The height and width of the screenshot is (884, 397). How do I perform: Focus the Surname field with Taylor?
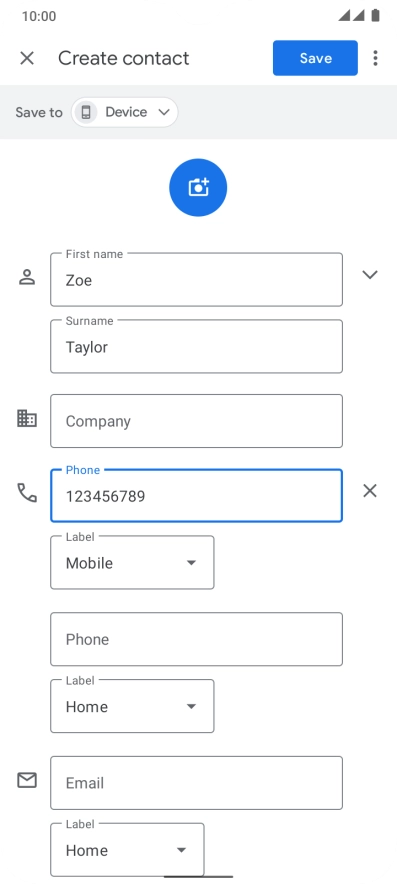point(196,346)
